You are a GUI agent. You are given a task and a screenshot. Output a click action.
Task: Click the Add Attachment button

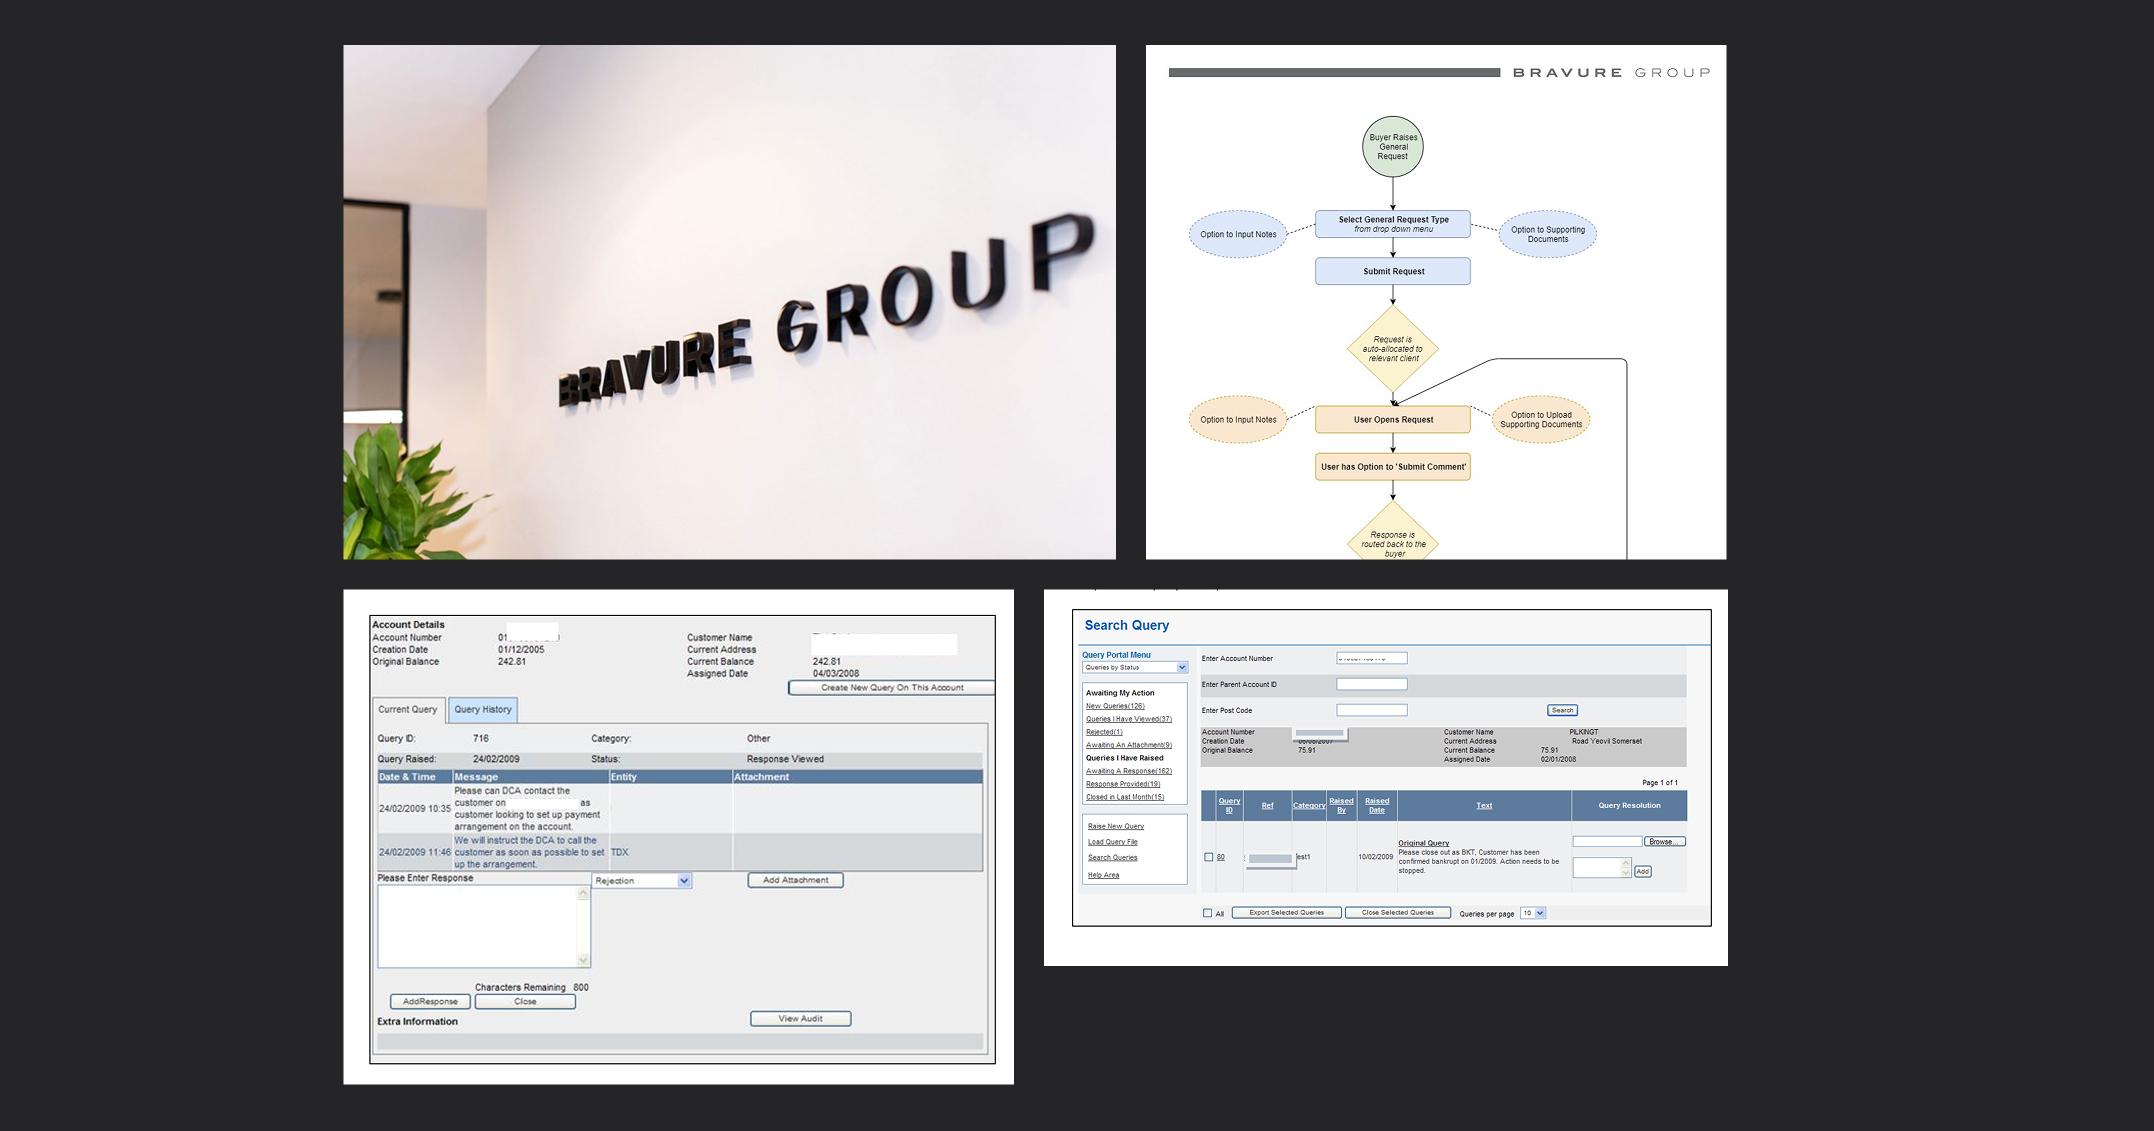795,880
